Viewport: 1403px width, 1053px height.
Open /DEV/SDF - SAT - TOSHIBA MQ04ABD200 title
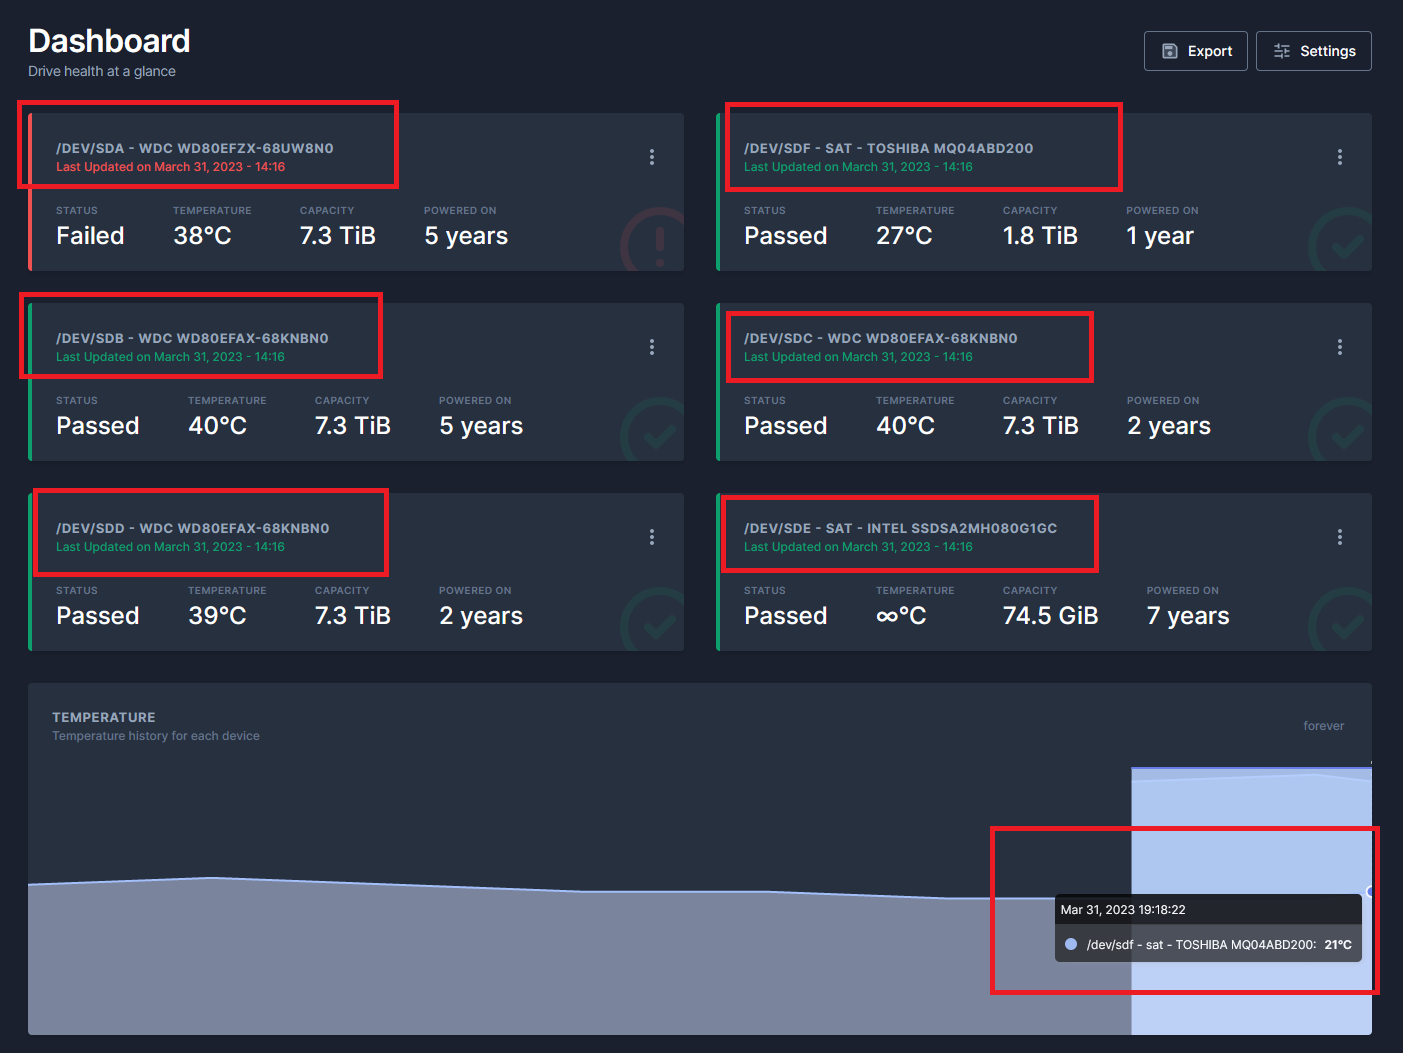tap(888, 148)
